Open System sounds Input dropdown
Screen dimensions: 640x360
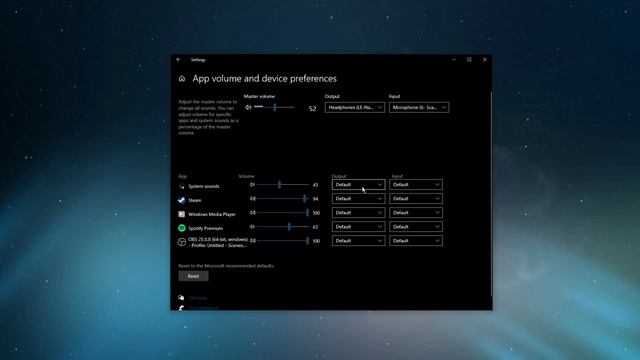tap(416, 184)
